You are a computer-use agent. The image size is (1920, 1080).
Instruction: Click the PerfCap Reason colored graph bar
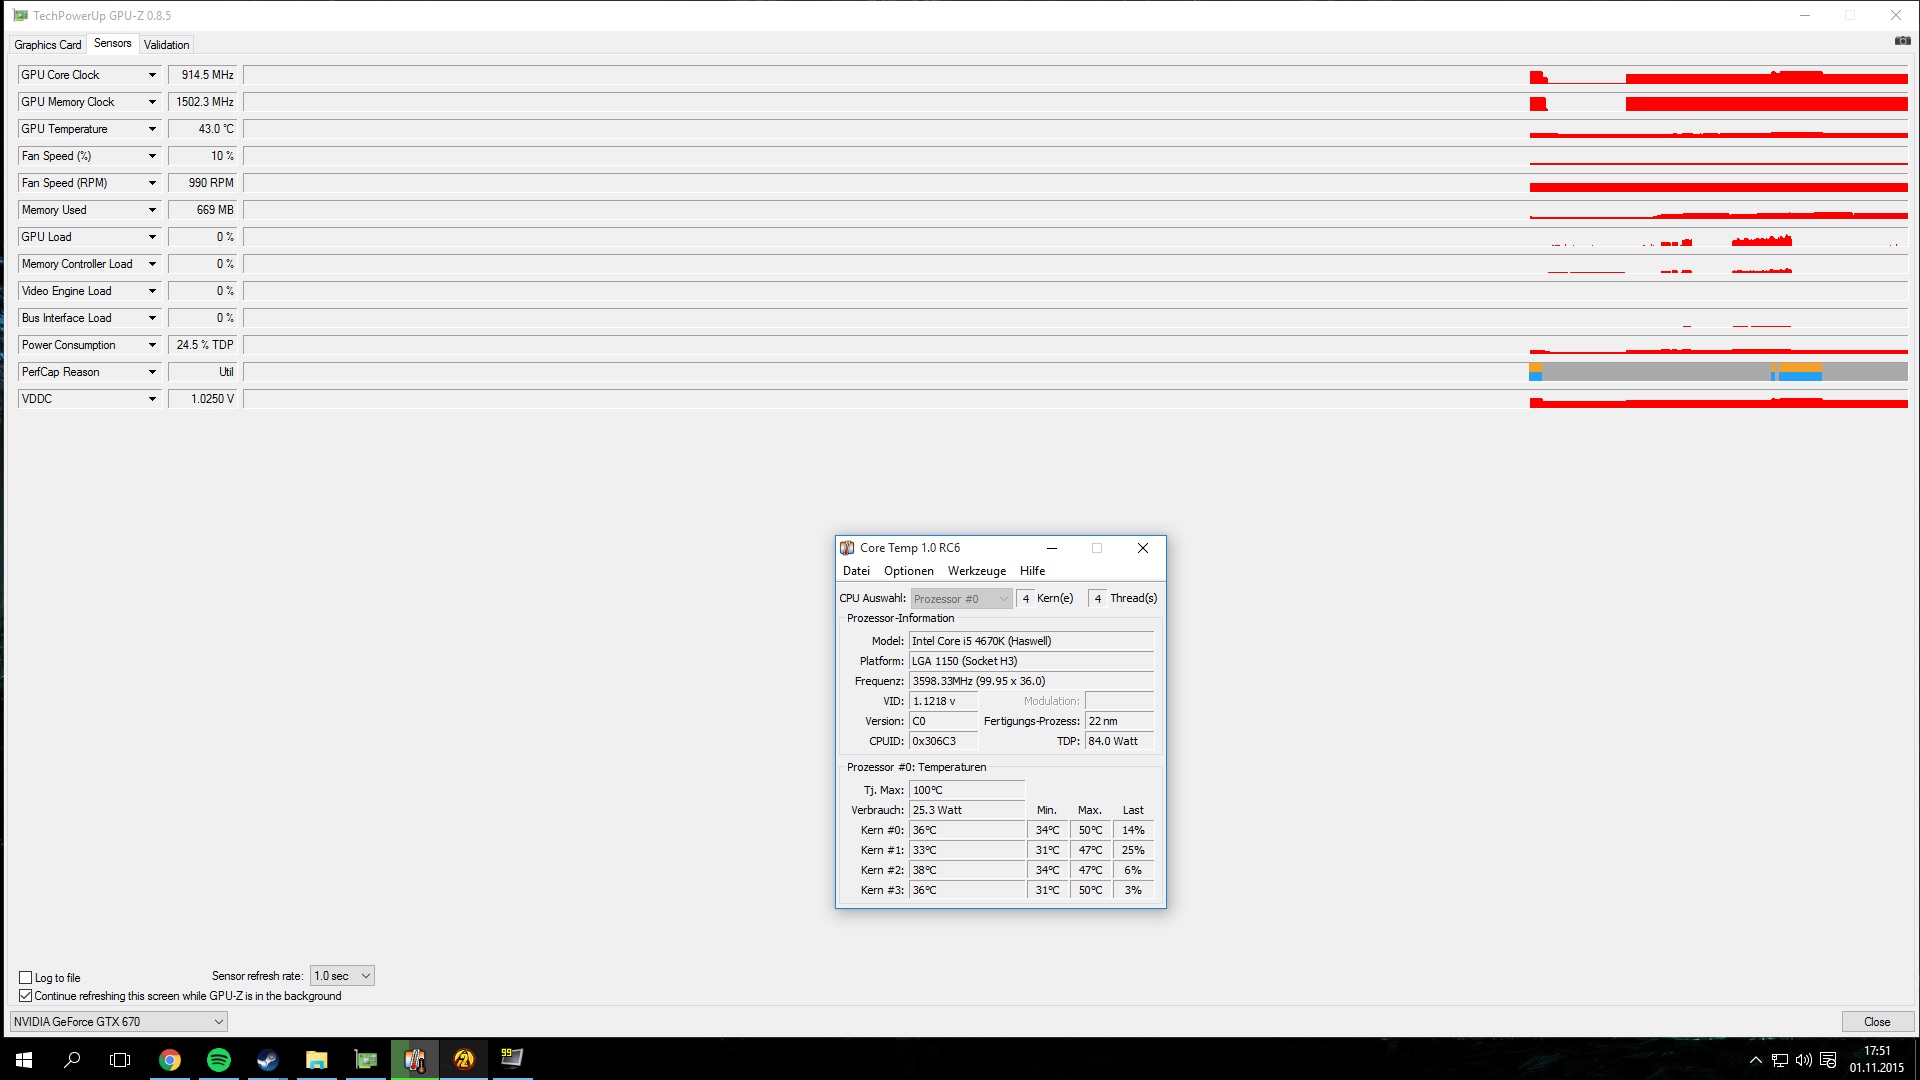[1718, 372]
